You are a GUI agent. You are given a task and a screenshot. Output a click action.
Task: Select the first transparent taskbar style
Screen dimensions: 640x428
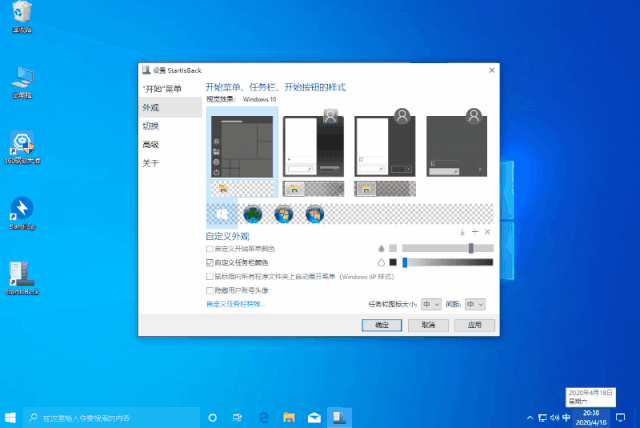point(242,189)
